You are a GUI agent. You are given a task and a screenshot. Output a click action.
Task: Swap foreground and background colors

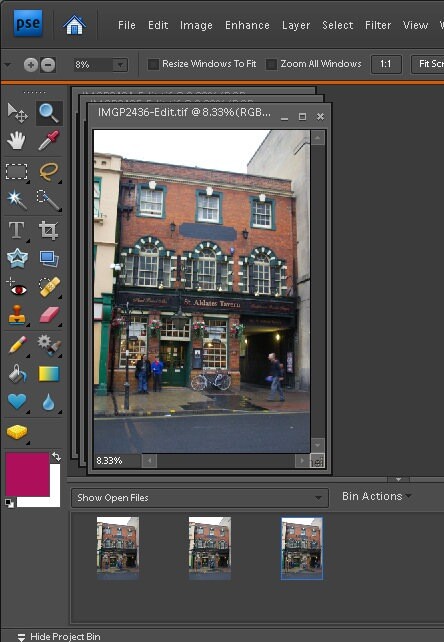(56, 457)
